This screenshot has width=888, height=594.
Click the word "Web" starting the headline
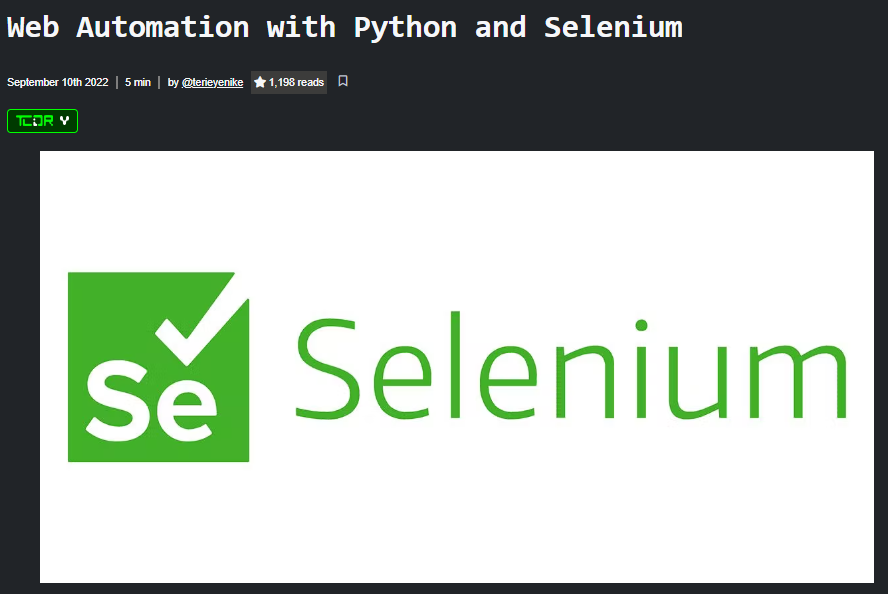(33, 27)
